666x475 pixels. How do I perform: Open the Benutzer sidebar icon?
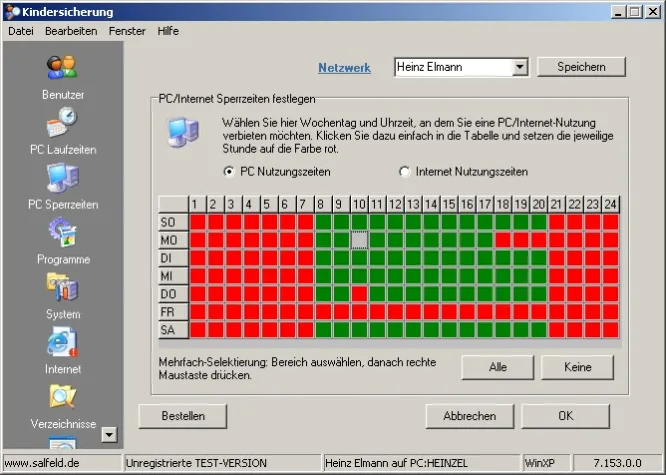point(63,67)
